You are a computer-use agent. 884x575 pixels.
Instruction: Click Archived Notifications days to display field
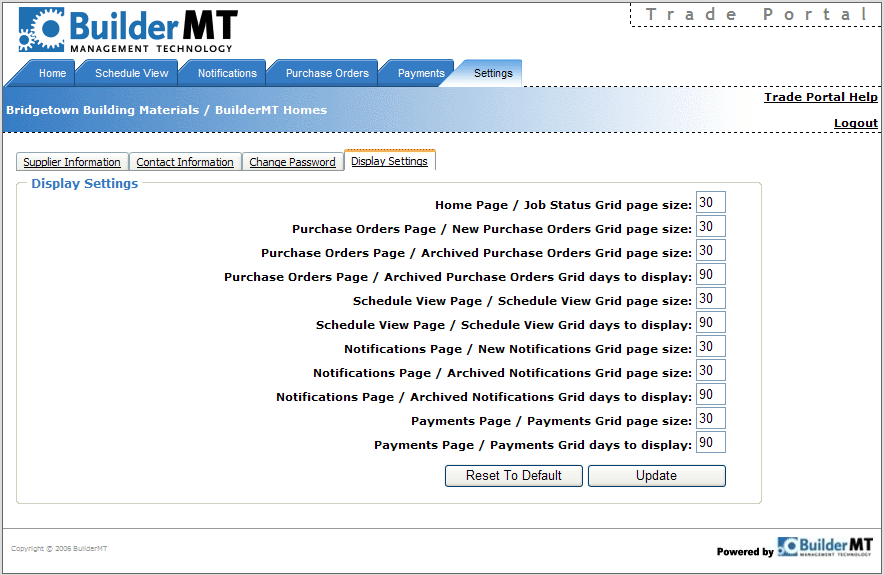pyautogui.click(x=710, y=394)
